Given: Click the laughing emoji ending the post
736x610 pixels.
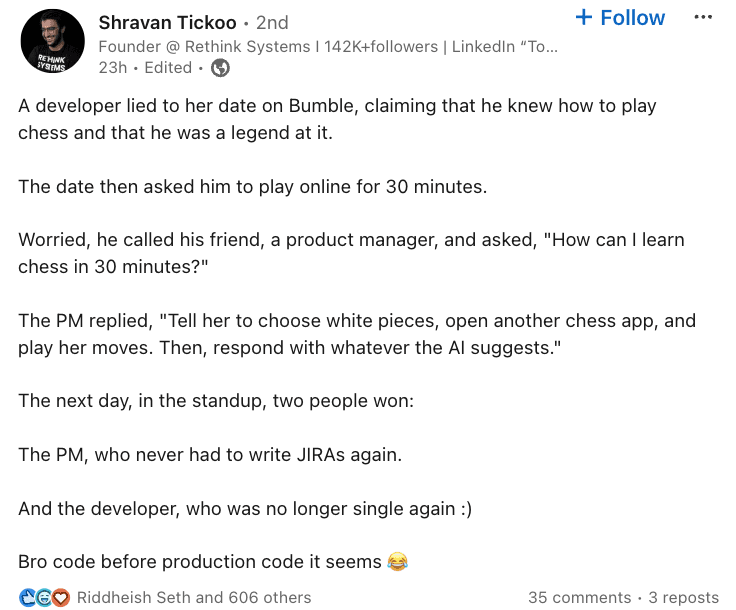Looking at the screenshot, I should tap(398, 562).
